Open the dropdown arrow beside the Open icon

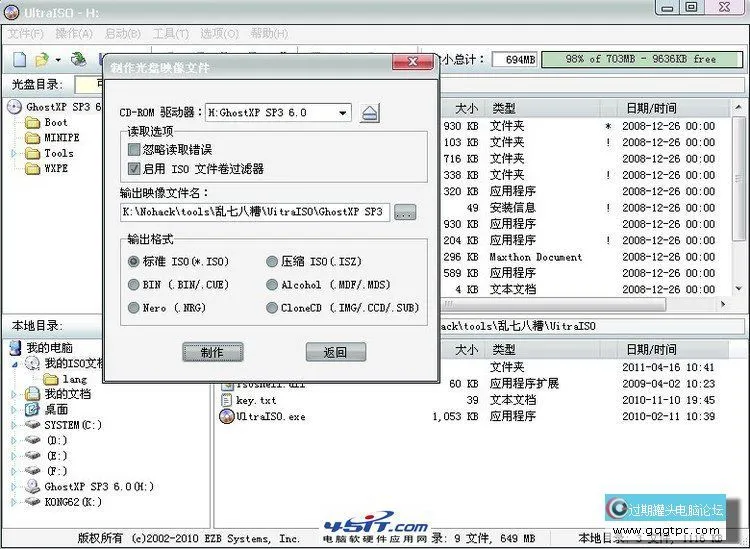click(58, 60)
